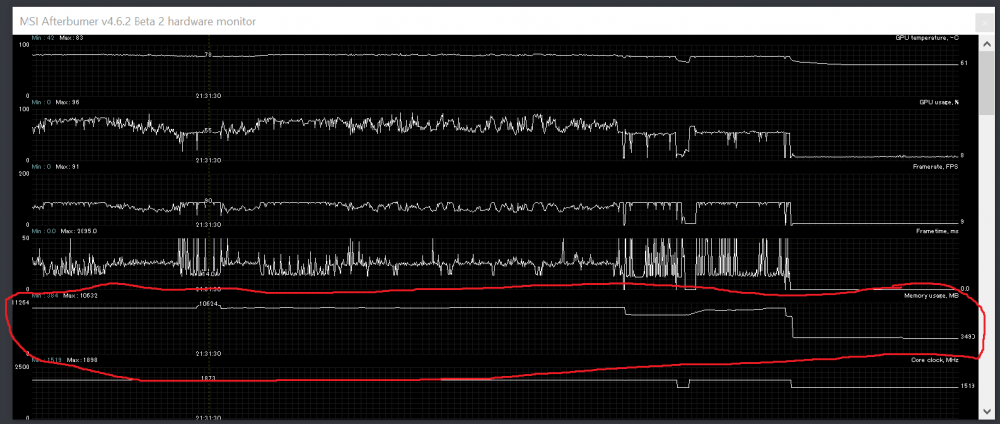Click the GPU temperature graph label
The height and width of the screenshot is (424, 1000).
click(927, 38)
